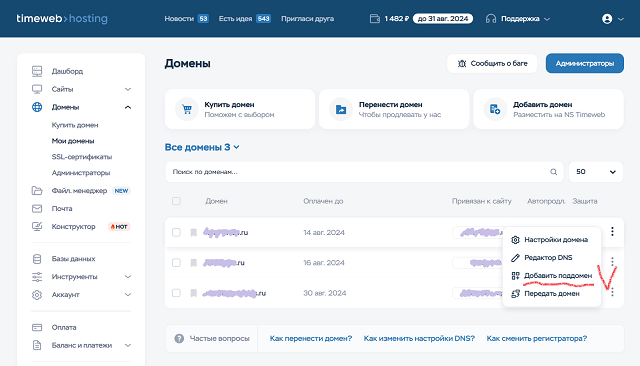Open Как изменить настройки DNS? link

pos(419,338)
